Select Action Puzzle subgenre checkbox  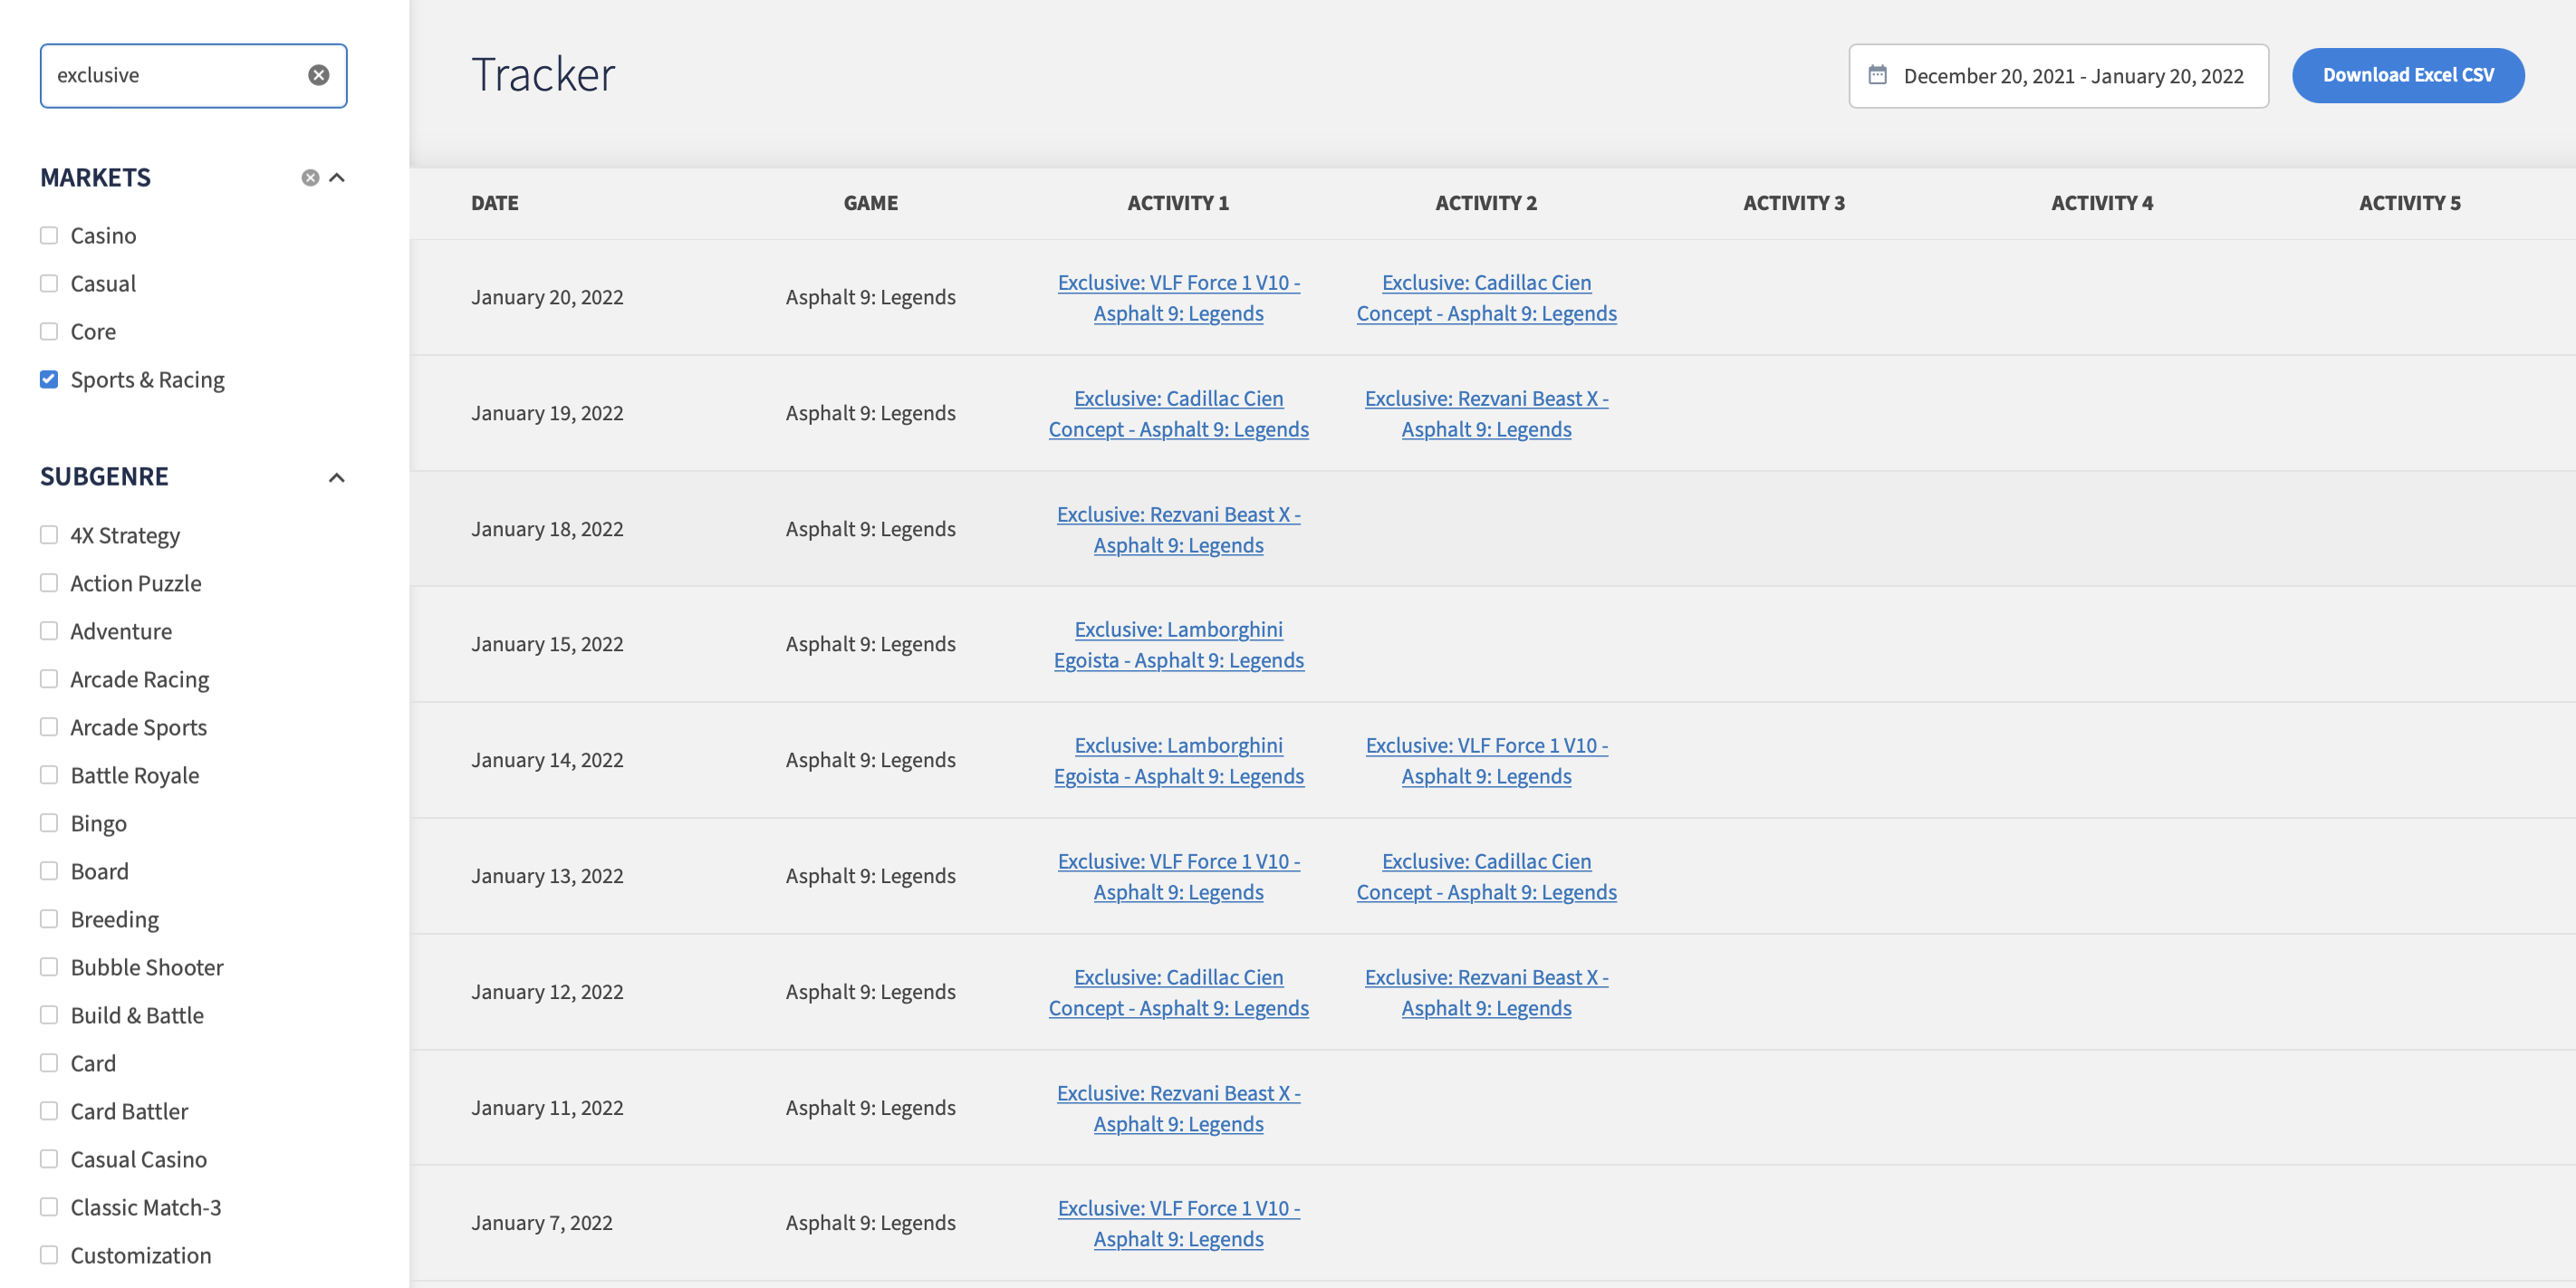[49, 583]
